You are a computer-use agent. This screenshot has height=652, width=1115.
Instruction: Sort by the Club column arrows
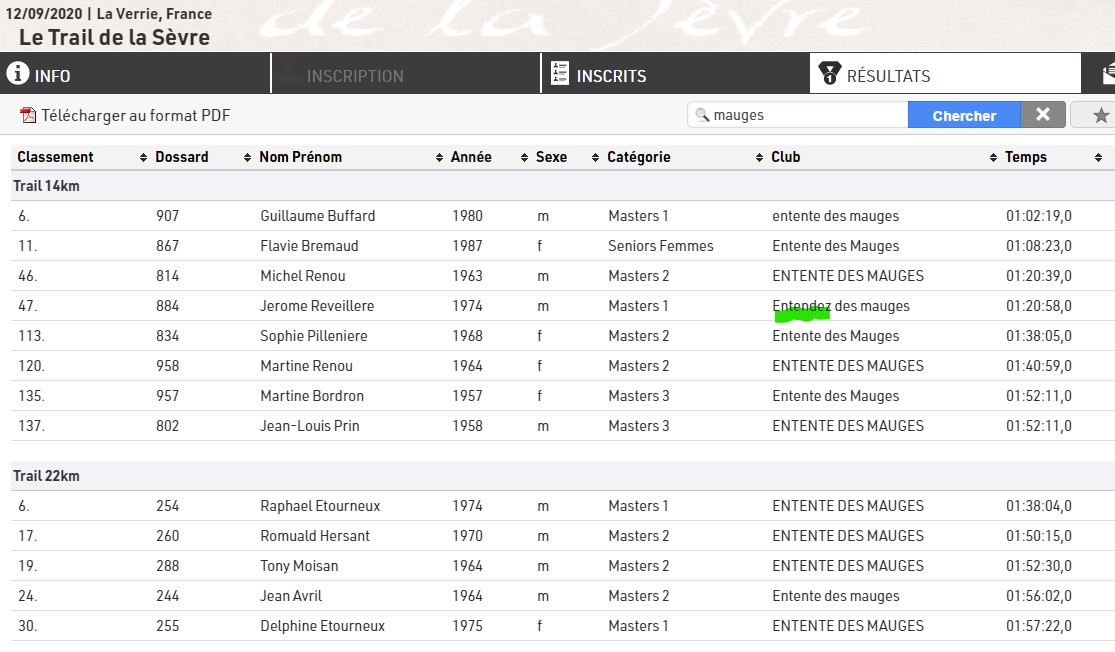993,158
